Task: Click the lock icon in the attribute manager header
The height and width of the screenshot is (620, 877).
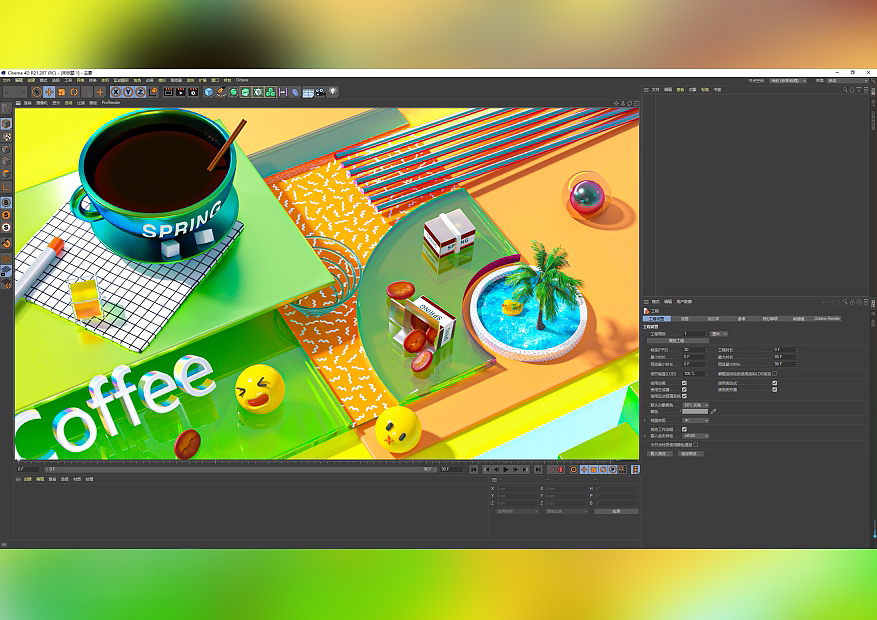Action: click(x=852, y=302)
